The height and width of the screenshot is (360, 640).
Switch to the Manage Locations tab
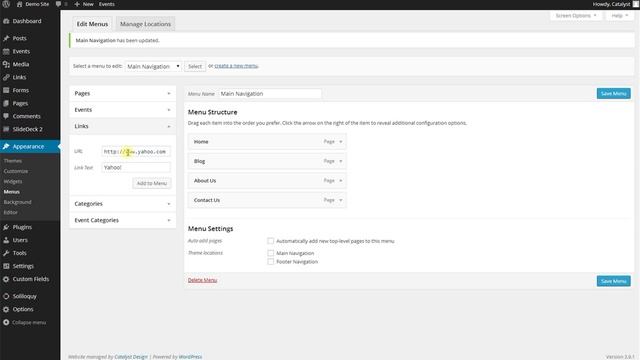pyautogui.click(x=145, y=24)
